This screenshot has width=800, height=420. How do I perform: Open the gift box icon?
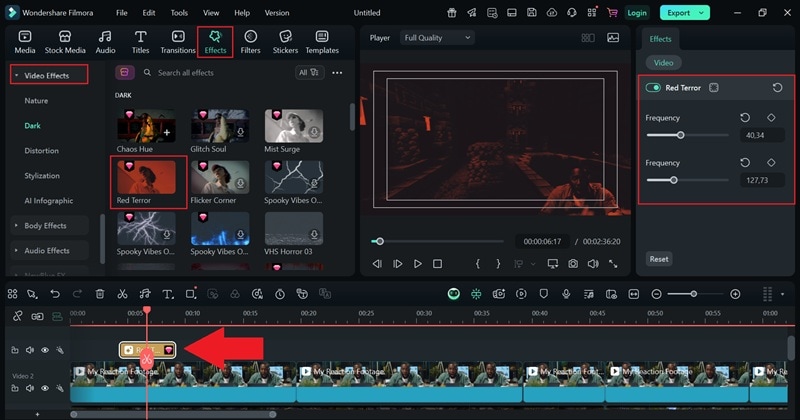452,13
